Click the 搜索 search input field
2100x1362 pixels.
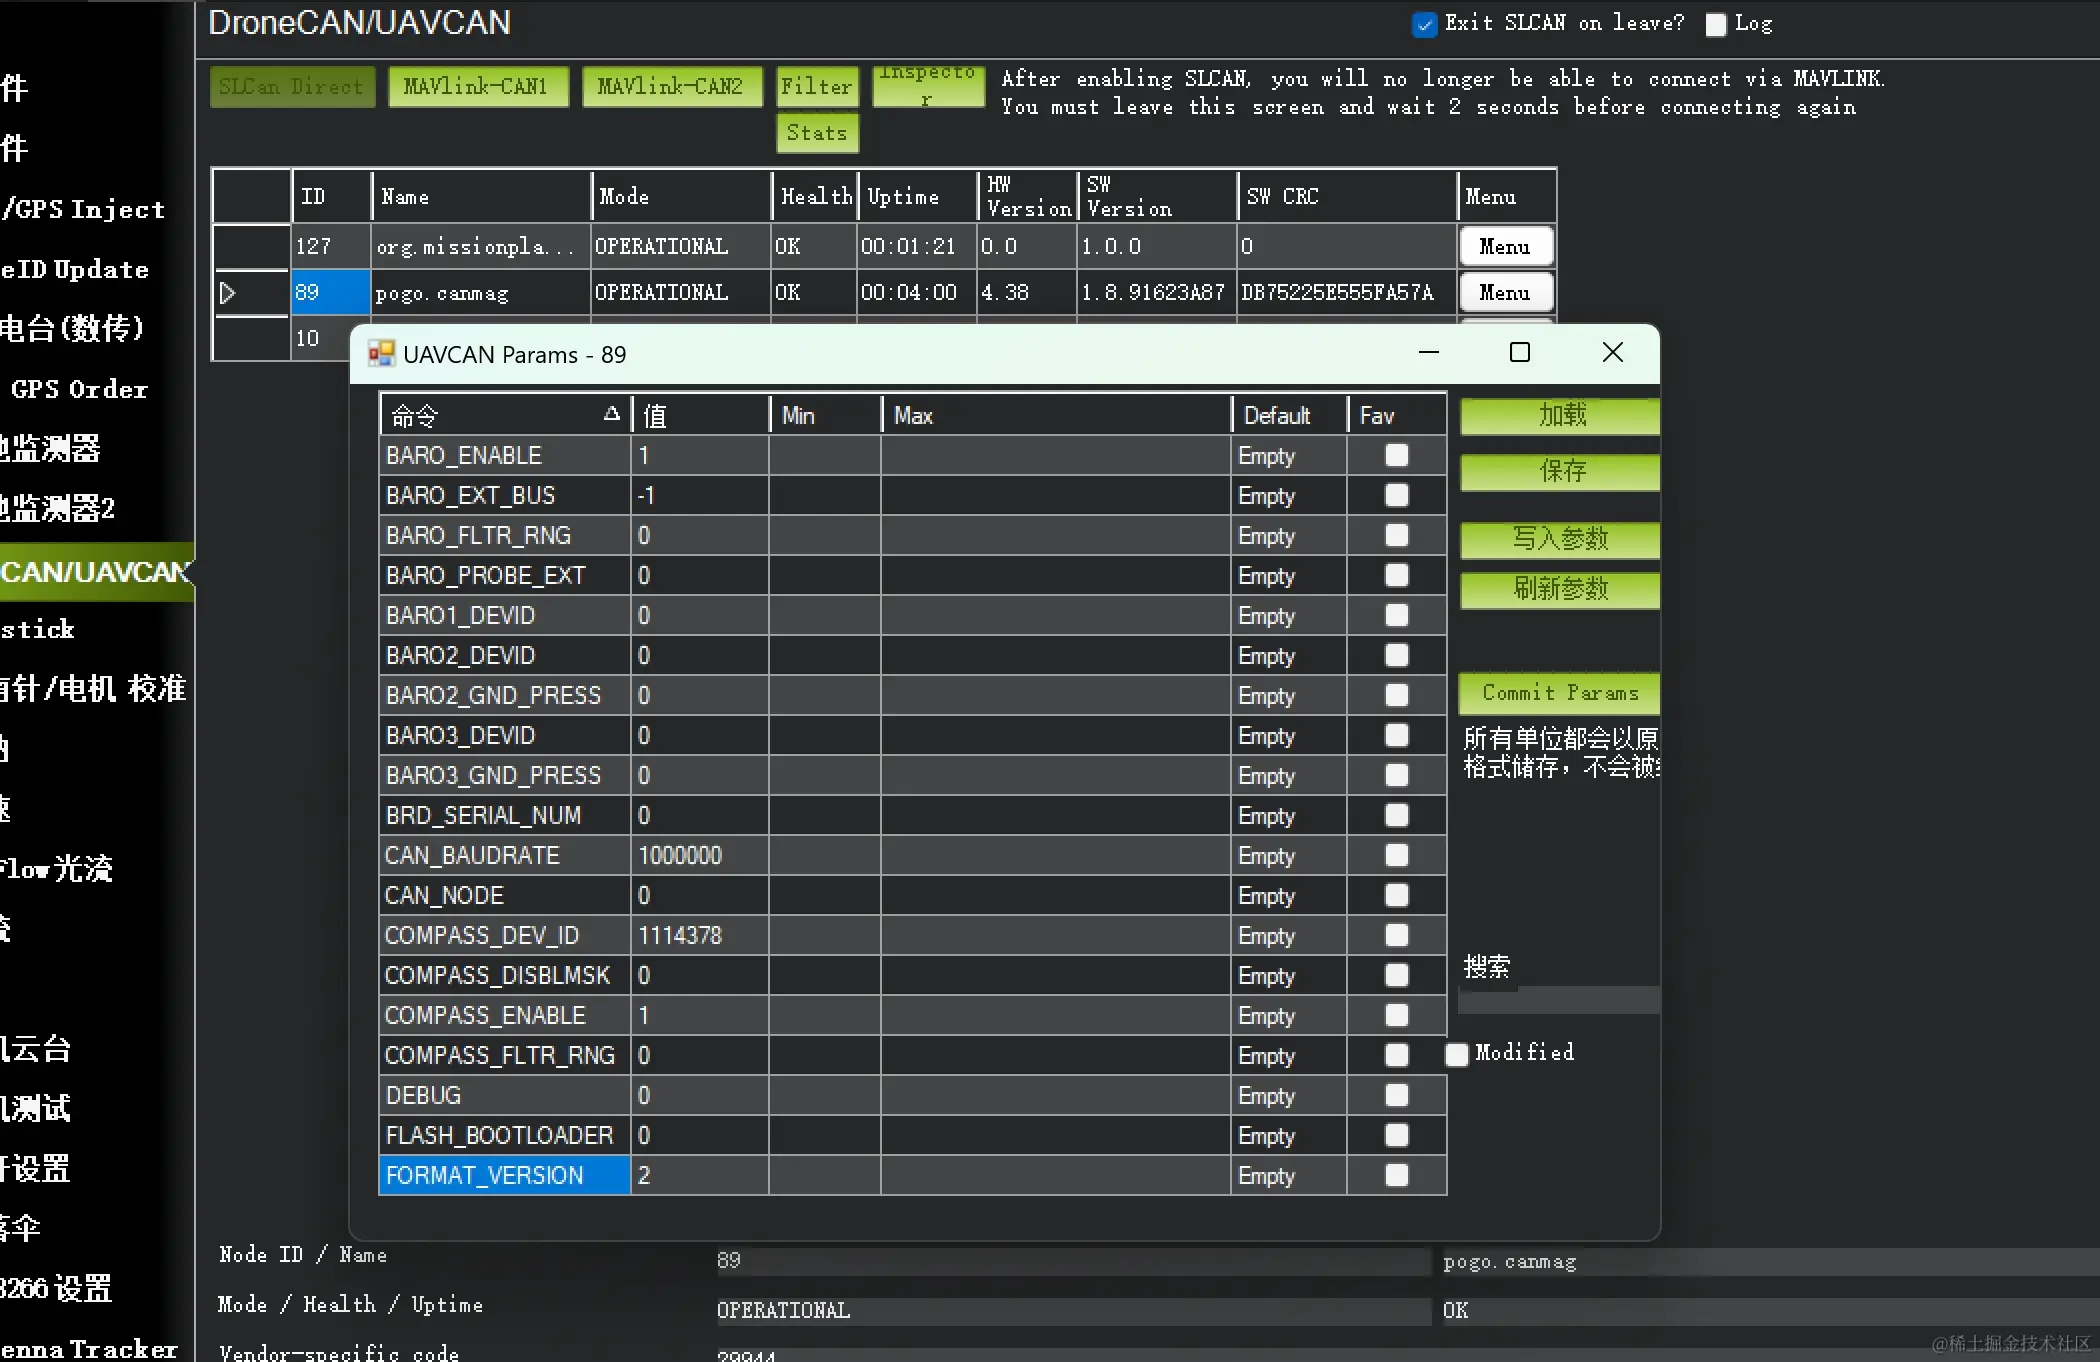pyautogui.click(x=1559, y=1000)
